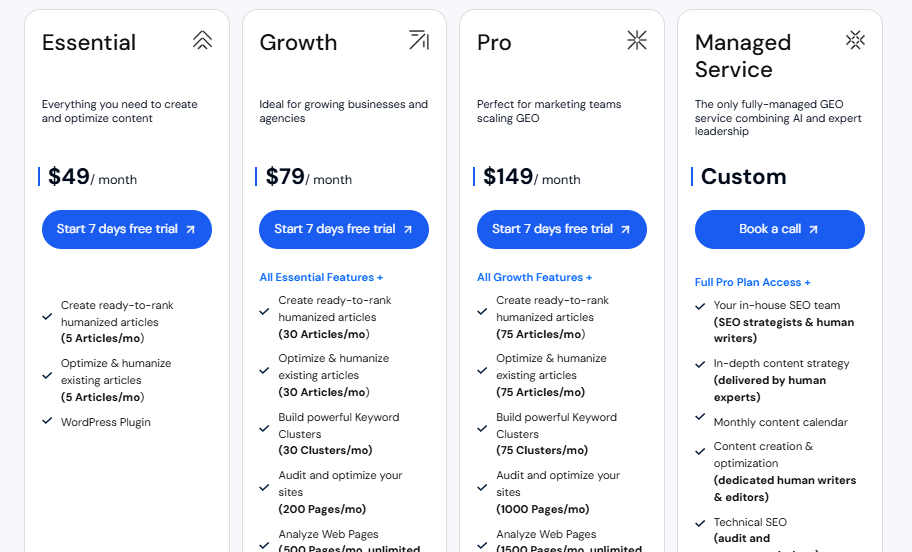Click checkmark next to Monthly content calendar
The image size is (912, 552).
click(x=700, y=421)
